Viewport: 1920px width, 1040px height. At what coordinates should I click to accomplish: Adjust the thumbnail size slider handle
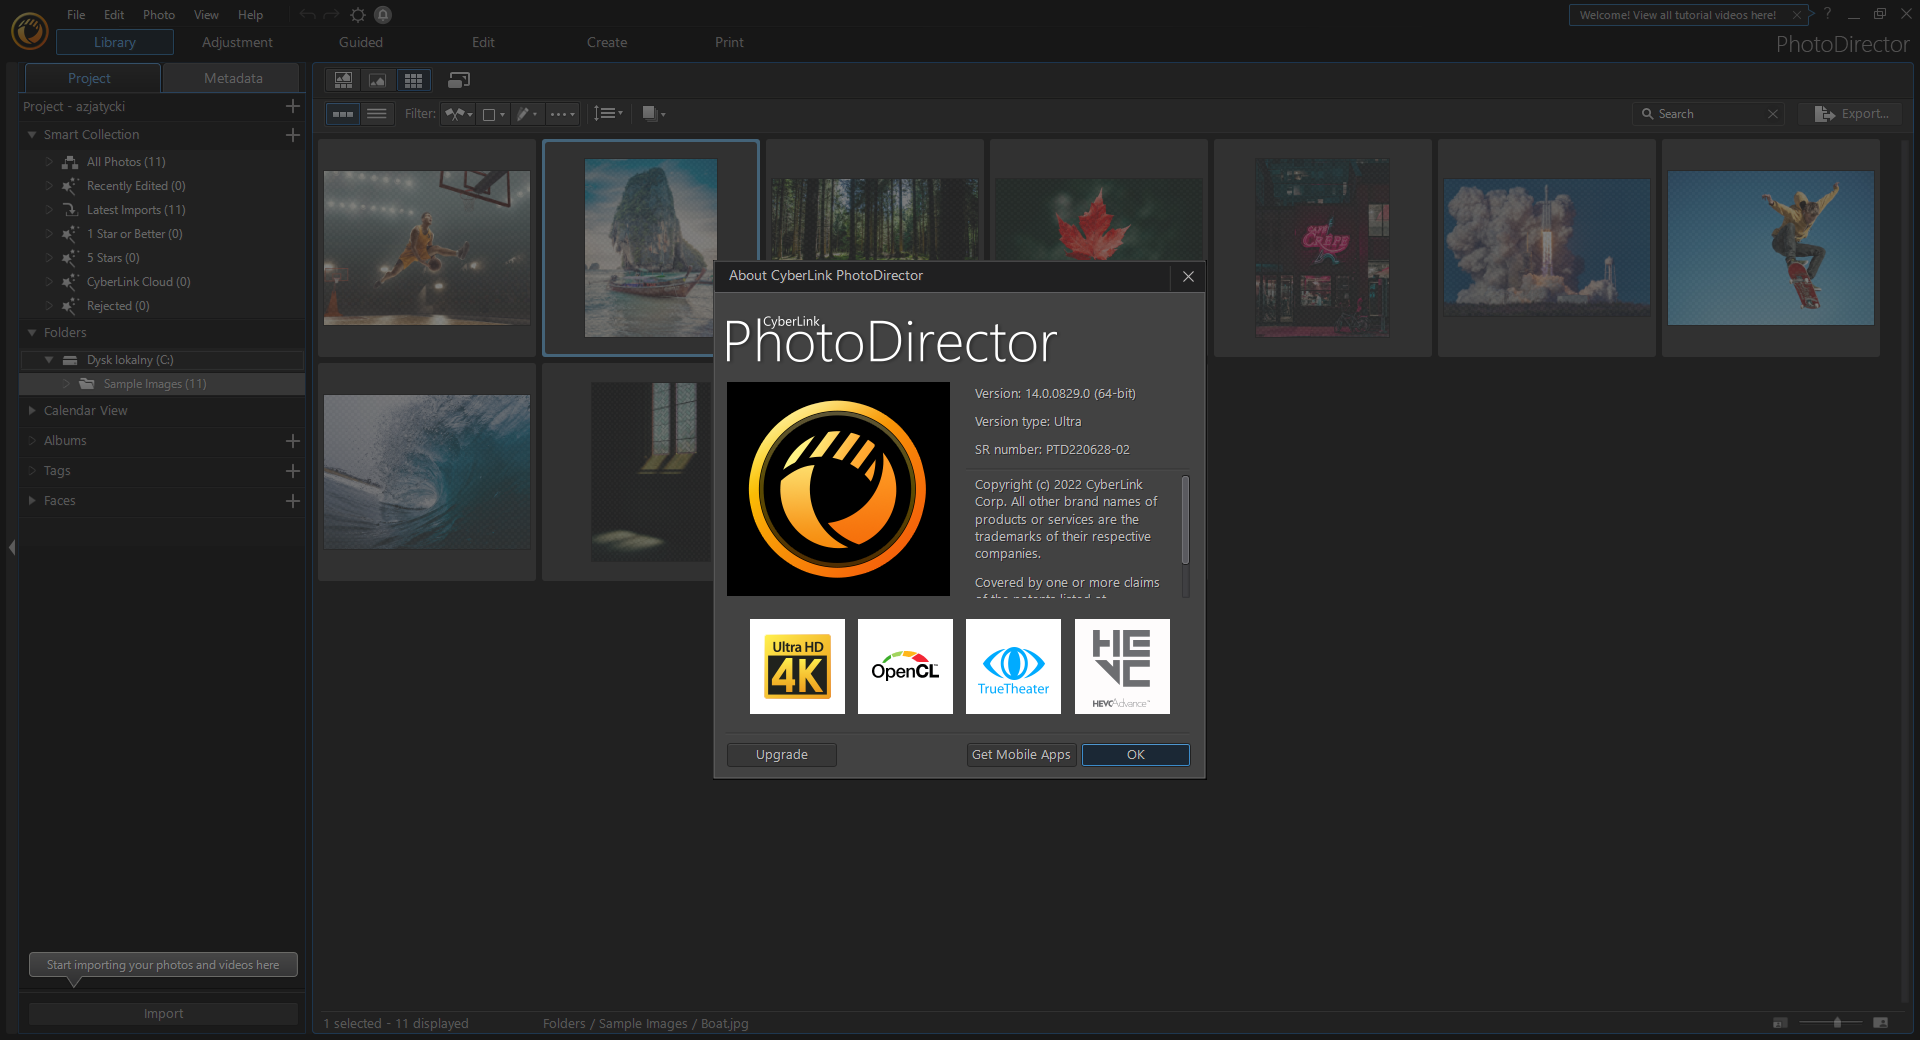coord(1837,1023)
